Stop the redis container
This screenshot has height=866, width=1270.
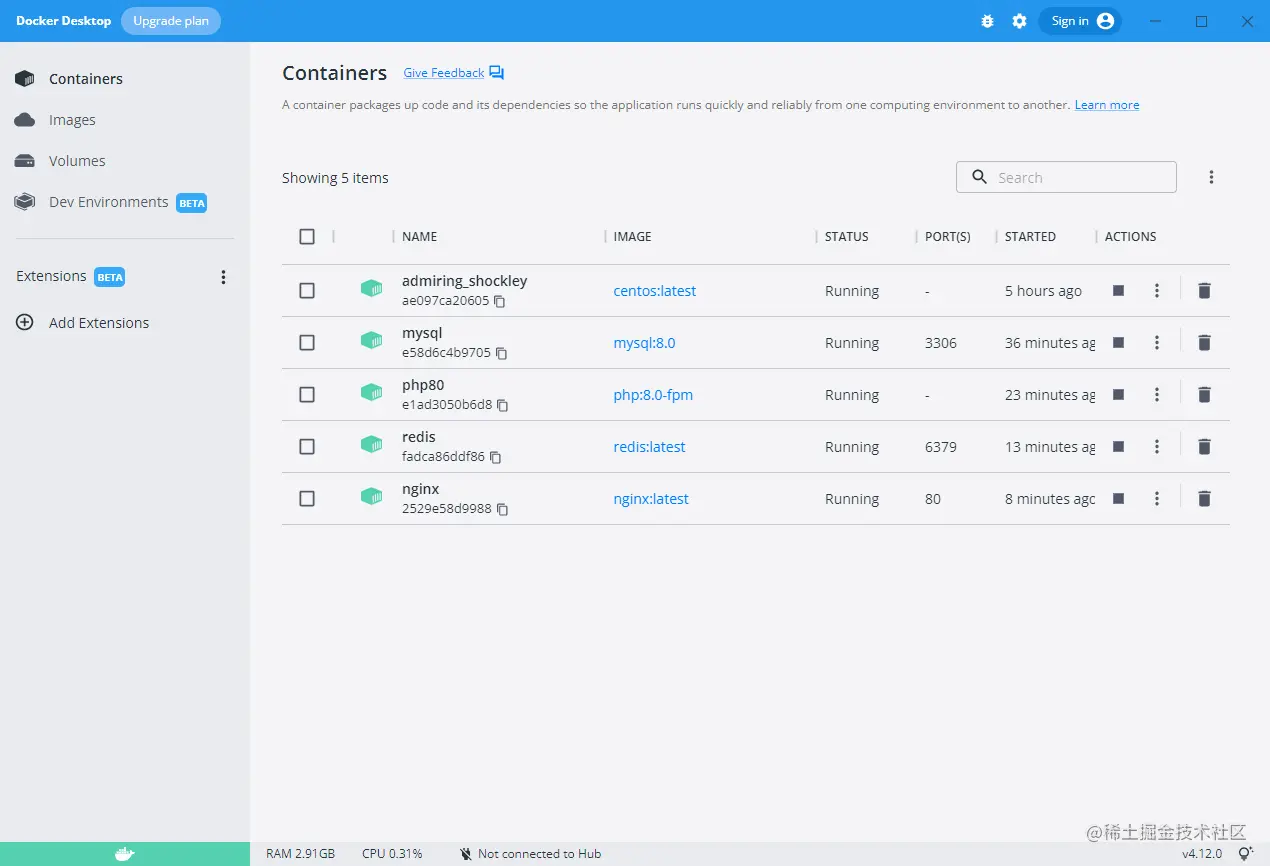(1119, 446)
